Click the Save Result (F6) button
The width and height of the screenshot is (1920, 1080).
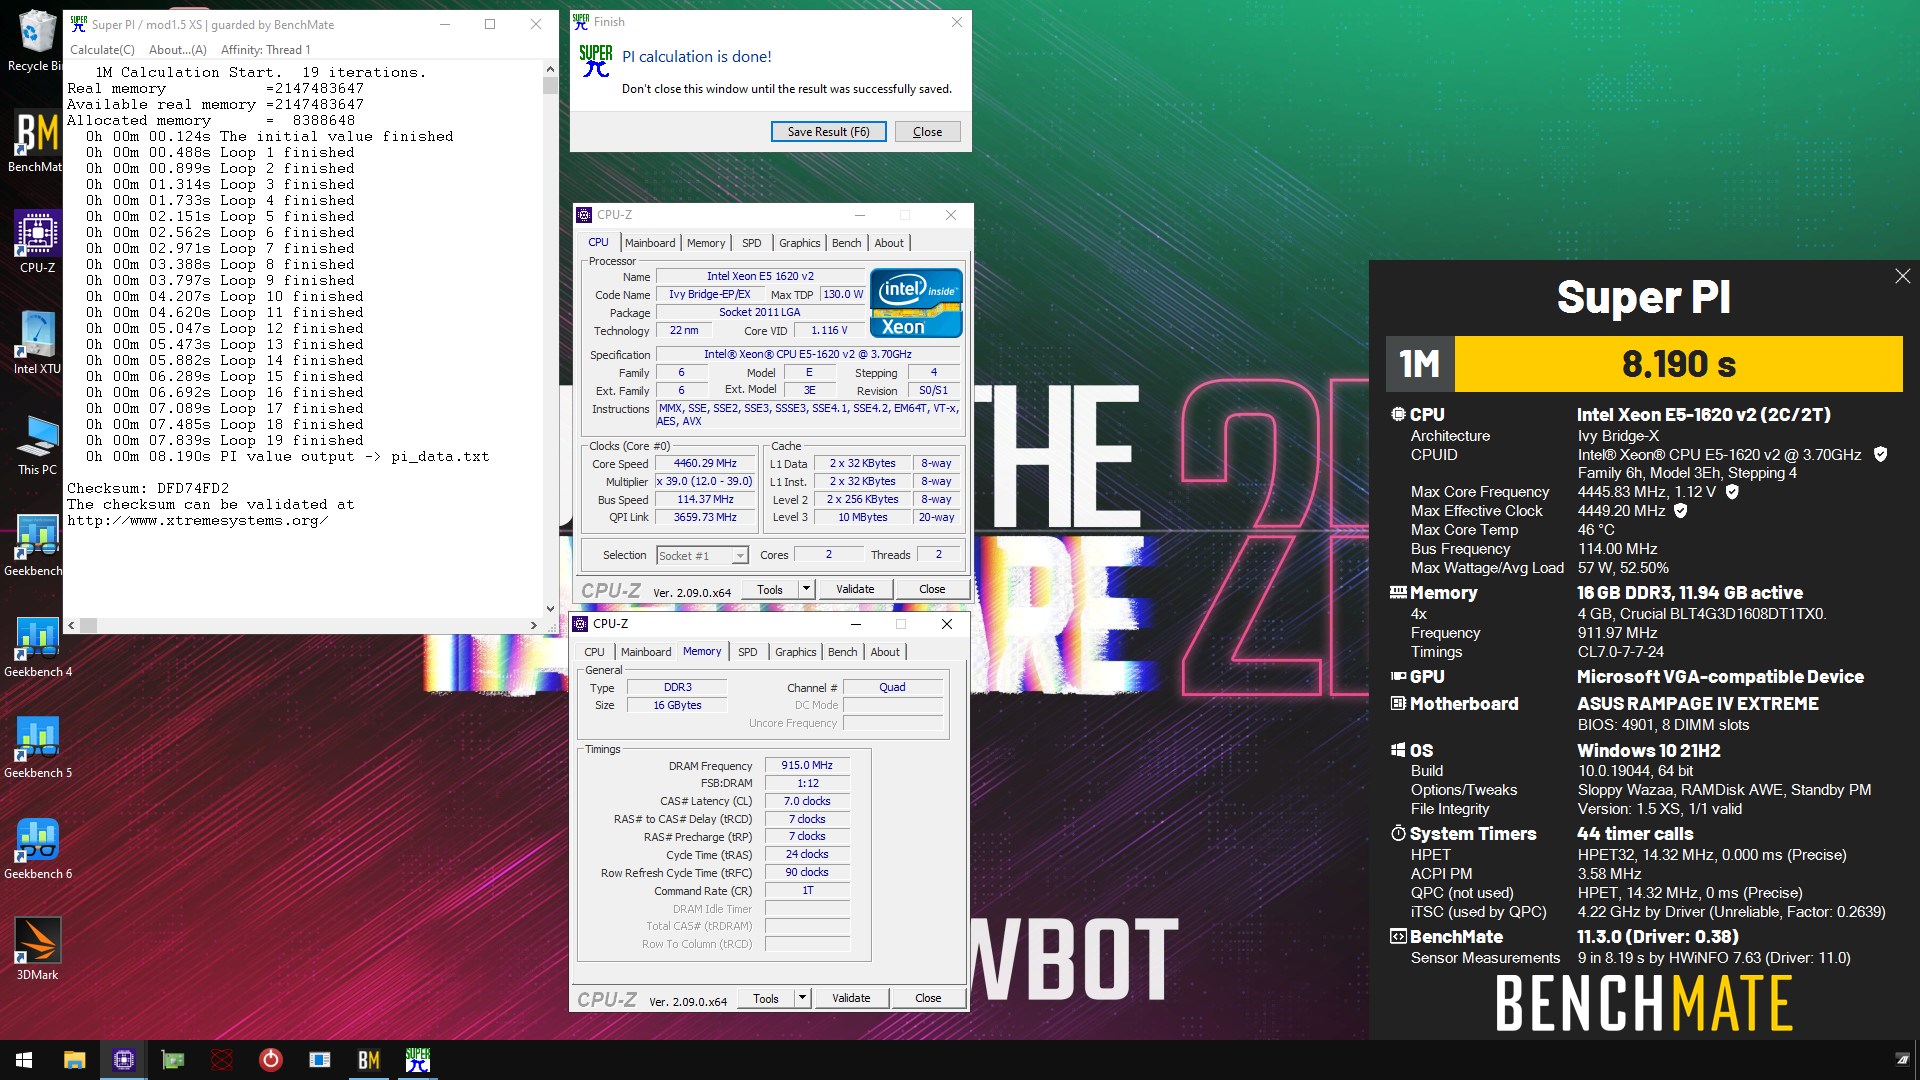pos(828,132)
